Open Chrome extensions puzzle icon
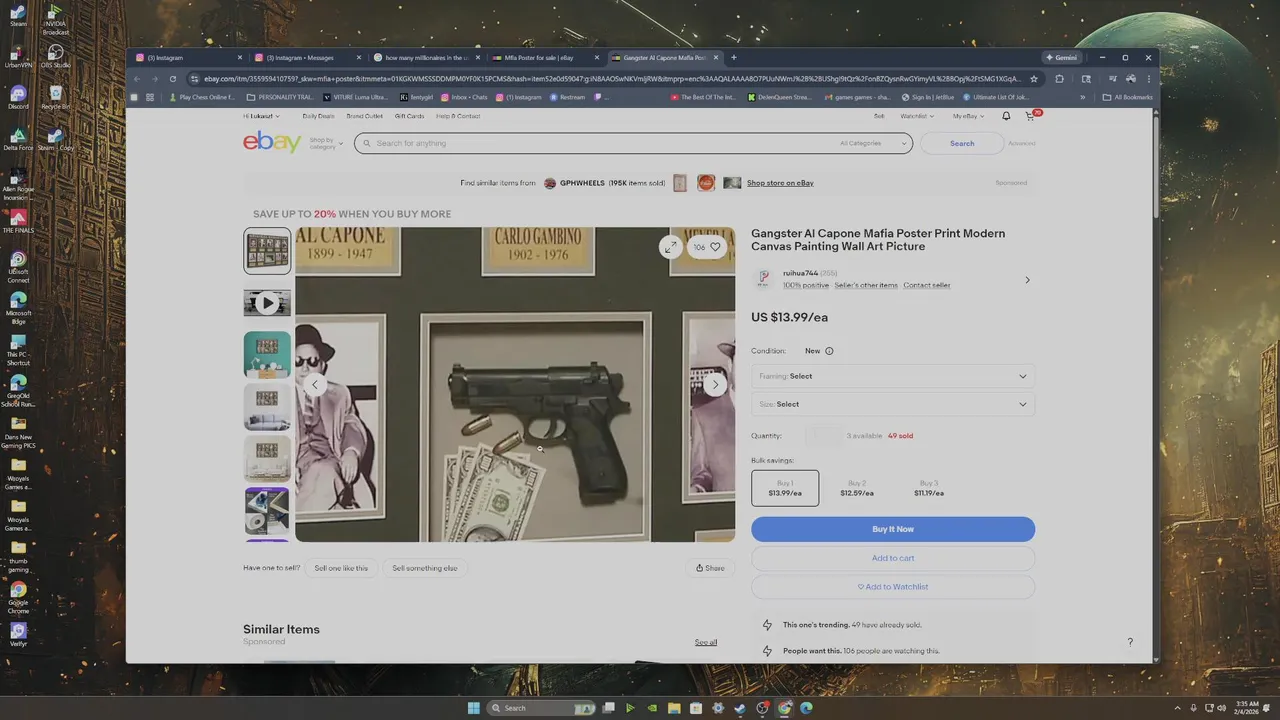 (x=1060, y=79)
